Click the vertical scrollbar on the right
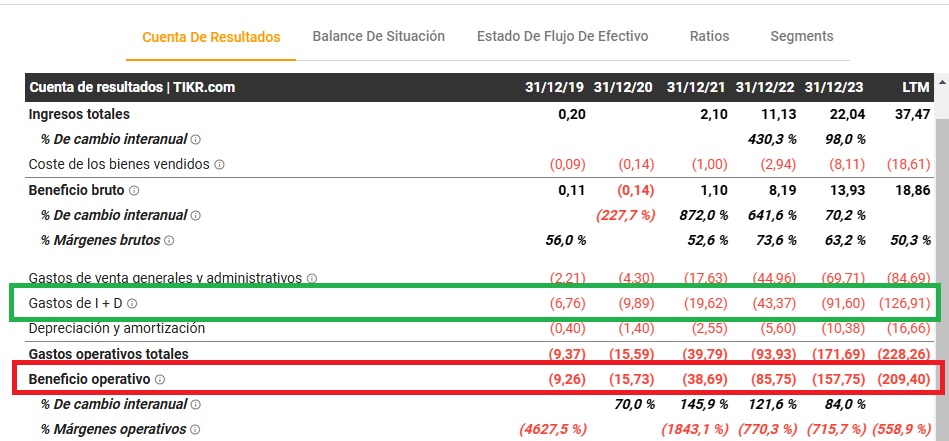The width and height of the screenshot is (949, 441). pos(941,250)
